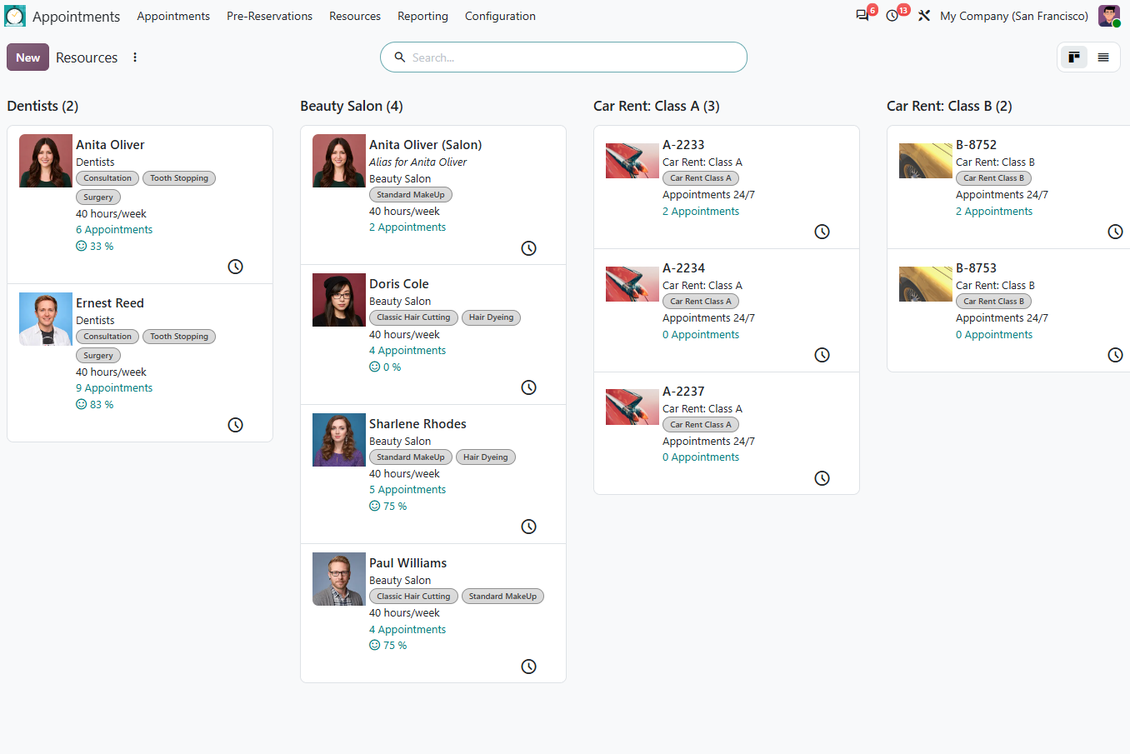Open the Appointments menu
This screenshot has width=1130, height=754.
[x=173, y=16]
